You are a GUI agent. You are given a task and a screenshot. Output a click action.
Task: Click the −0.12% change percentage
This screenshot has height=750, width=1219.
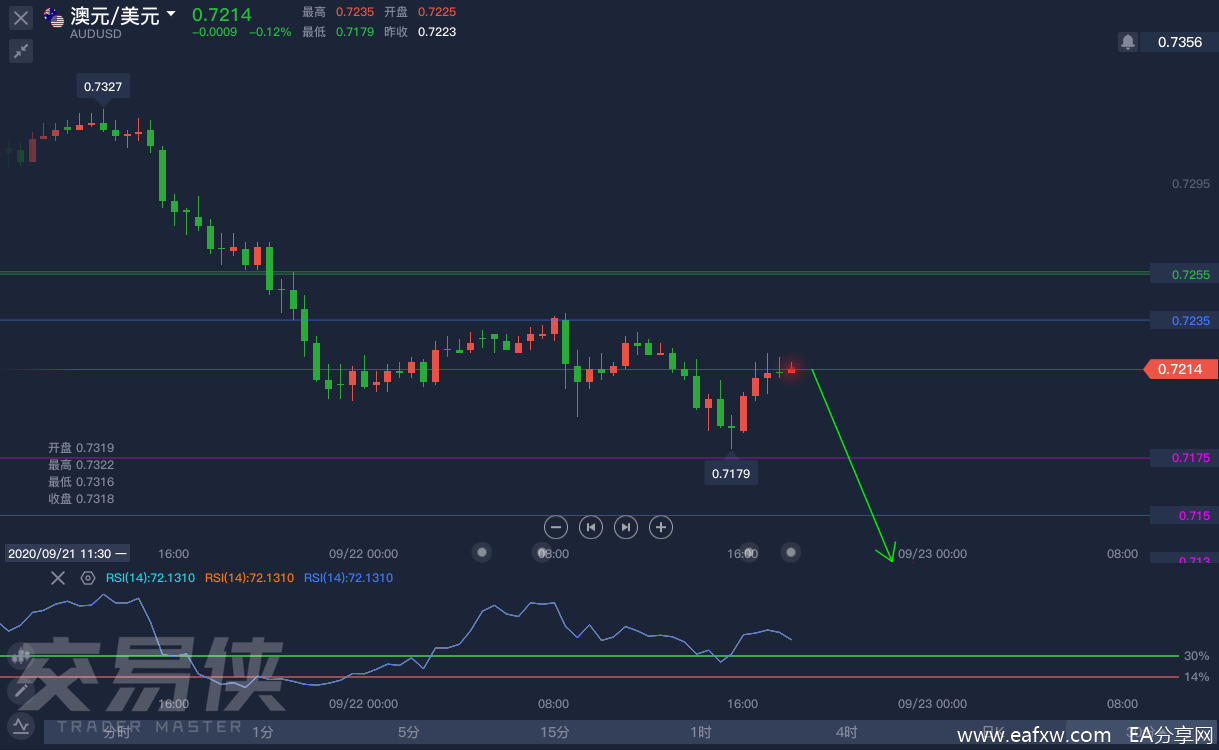click(x=270, y=32)
